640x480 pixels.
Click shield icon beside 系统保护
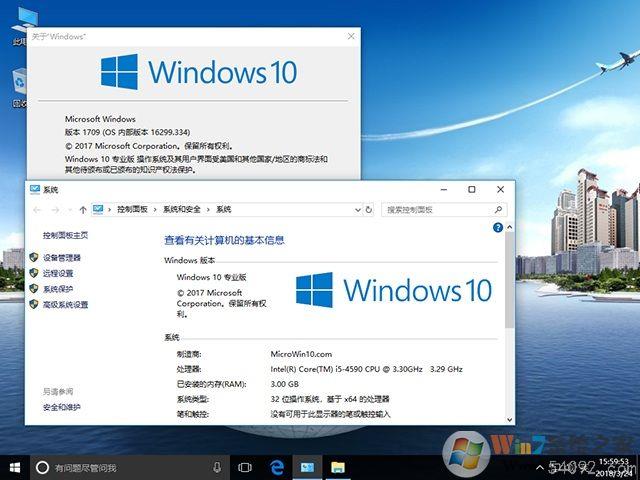tap(34, 289)
